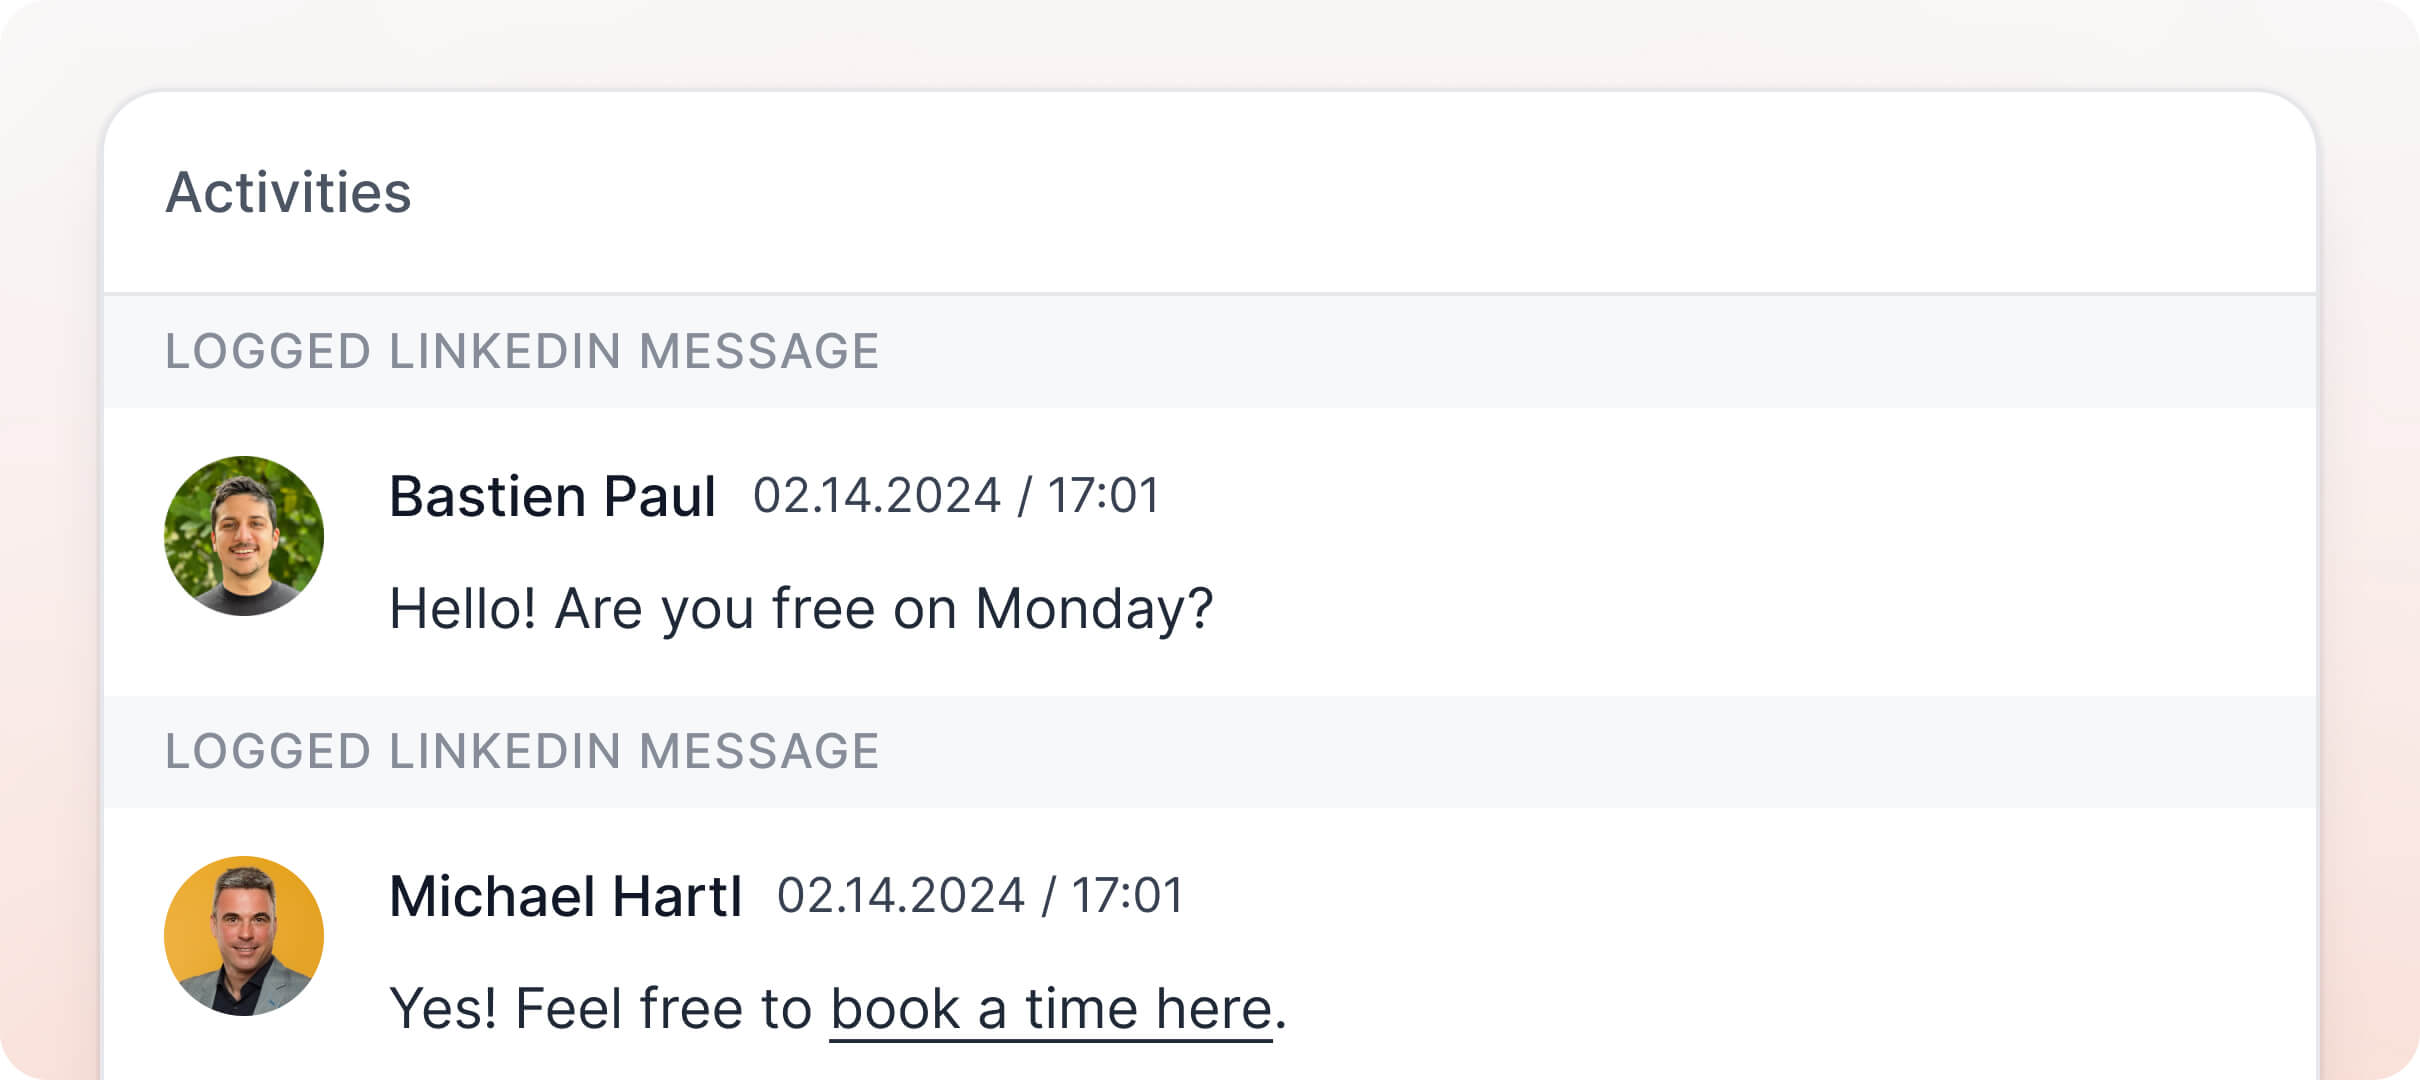Screen dimensions: 2420x1080
Task: Click the circular avatar with green foliage background
Action: tap(243, 536)
